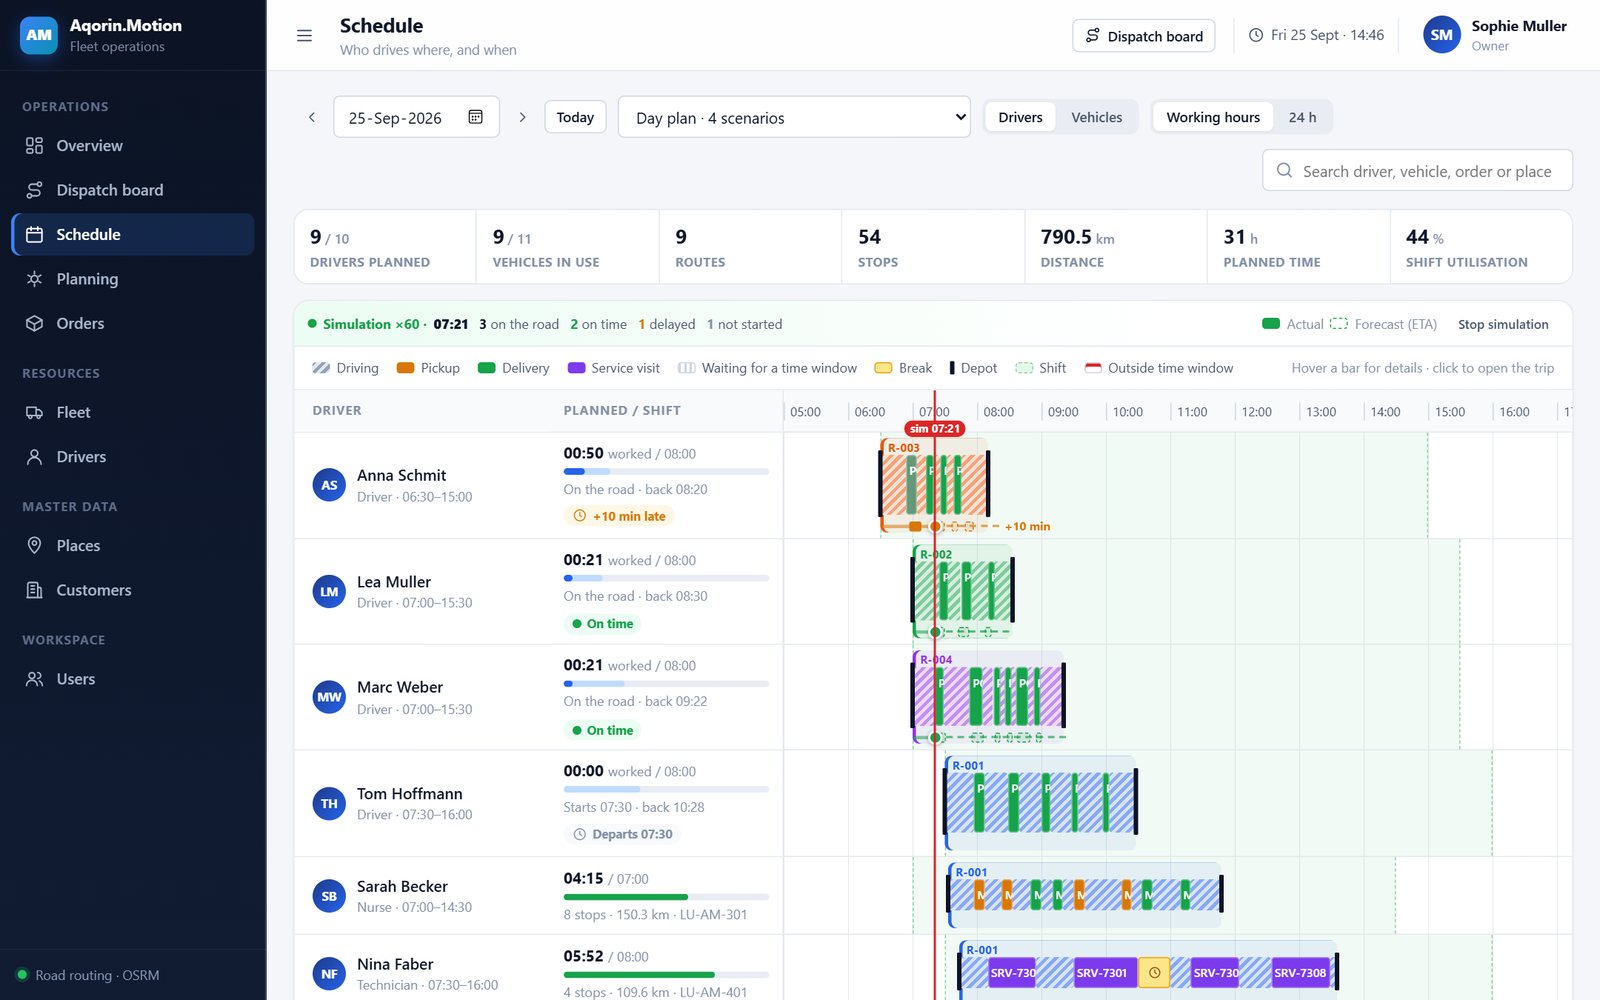The width and height of the screenshot is (1600, 1000).
Task: Click Road routing OSRM status
Action: tap(88, 975)
